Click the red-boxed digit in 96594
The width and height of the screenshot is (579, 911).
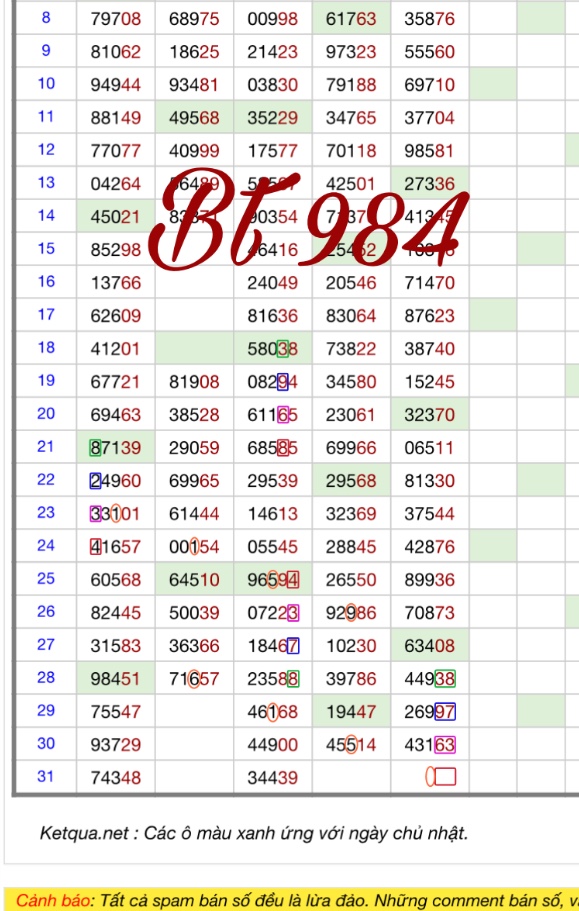(x=293, y=579)
